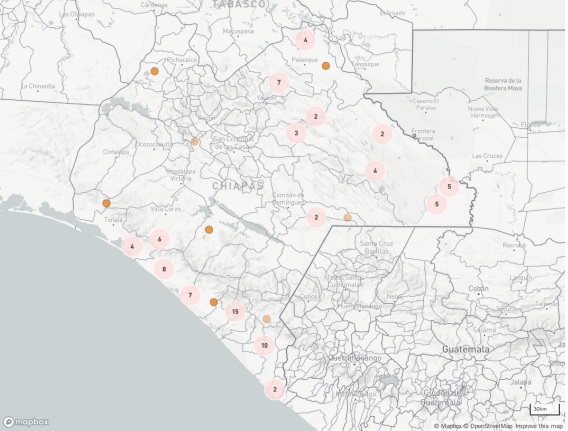
Task: Click the orange point below Villa Corzo
Action: pyautogui.click(x=209, y=230)
